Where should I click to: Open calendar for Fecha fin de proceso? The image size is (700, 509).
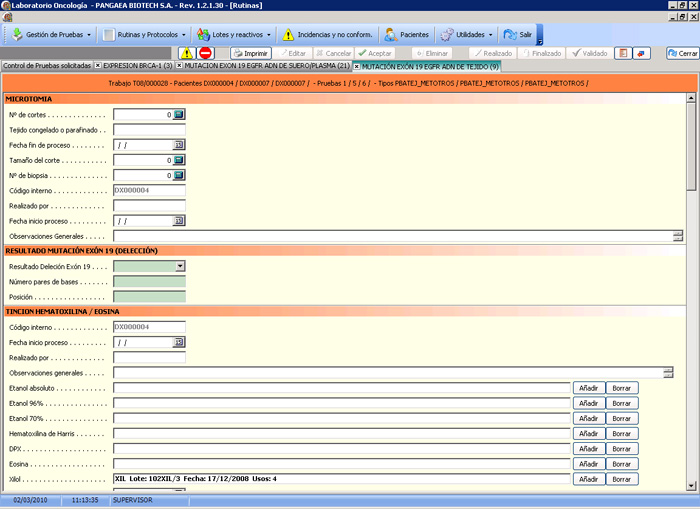click(179, 145)
